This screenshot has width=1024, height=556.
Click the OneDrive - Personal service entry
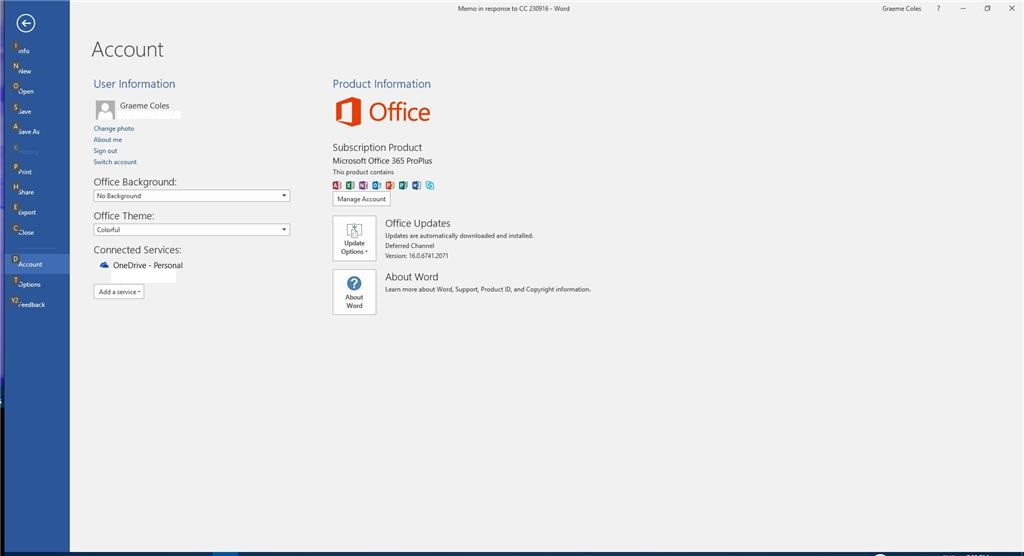click(148, 265)
